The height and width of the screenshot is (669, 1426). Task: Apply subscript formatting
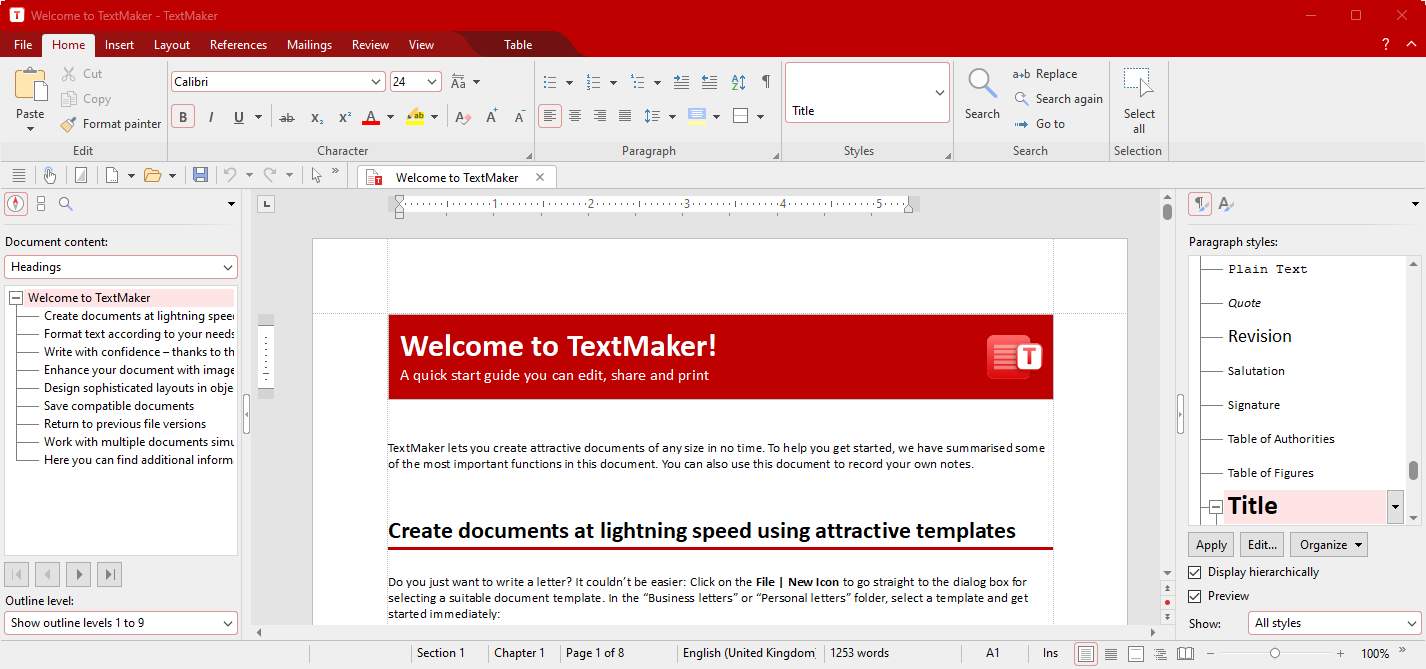tap(316, 117)
